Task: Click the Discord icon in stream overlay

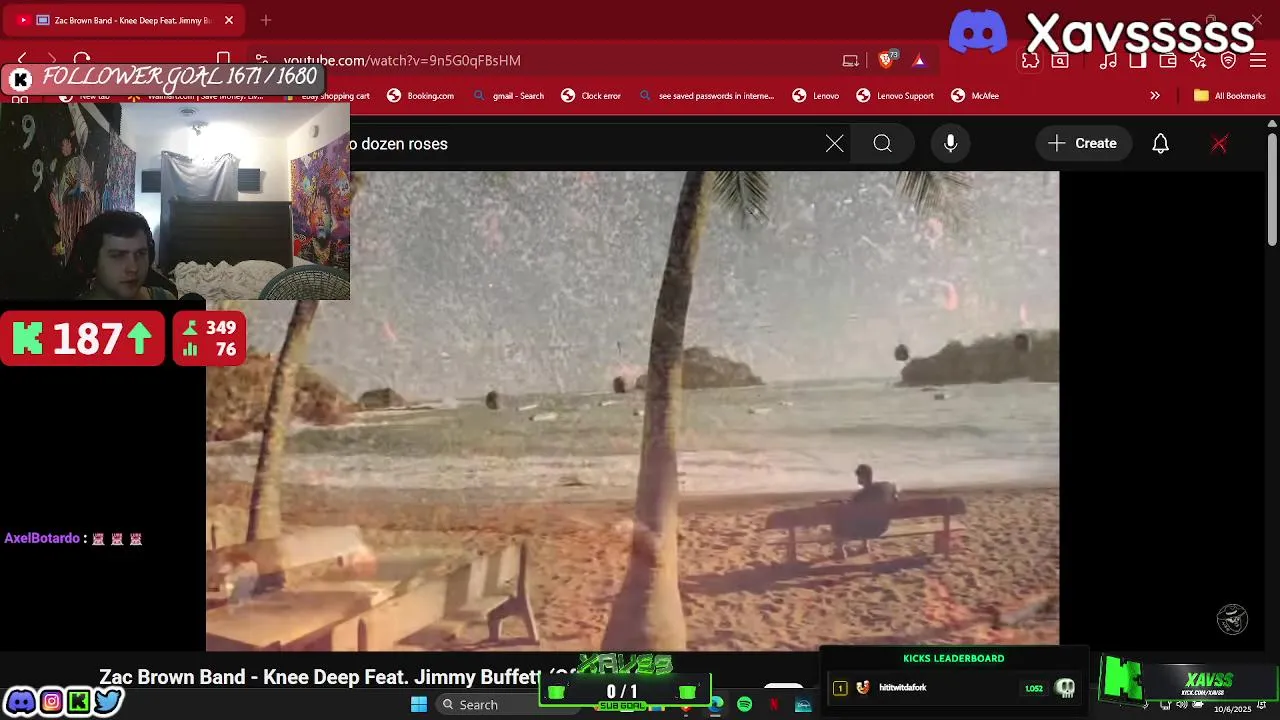Action: click(x=21, y=702)
